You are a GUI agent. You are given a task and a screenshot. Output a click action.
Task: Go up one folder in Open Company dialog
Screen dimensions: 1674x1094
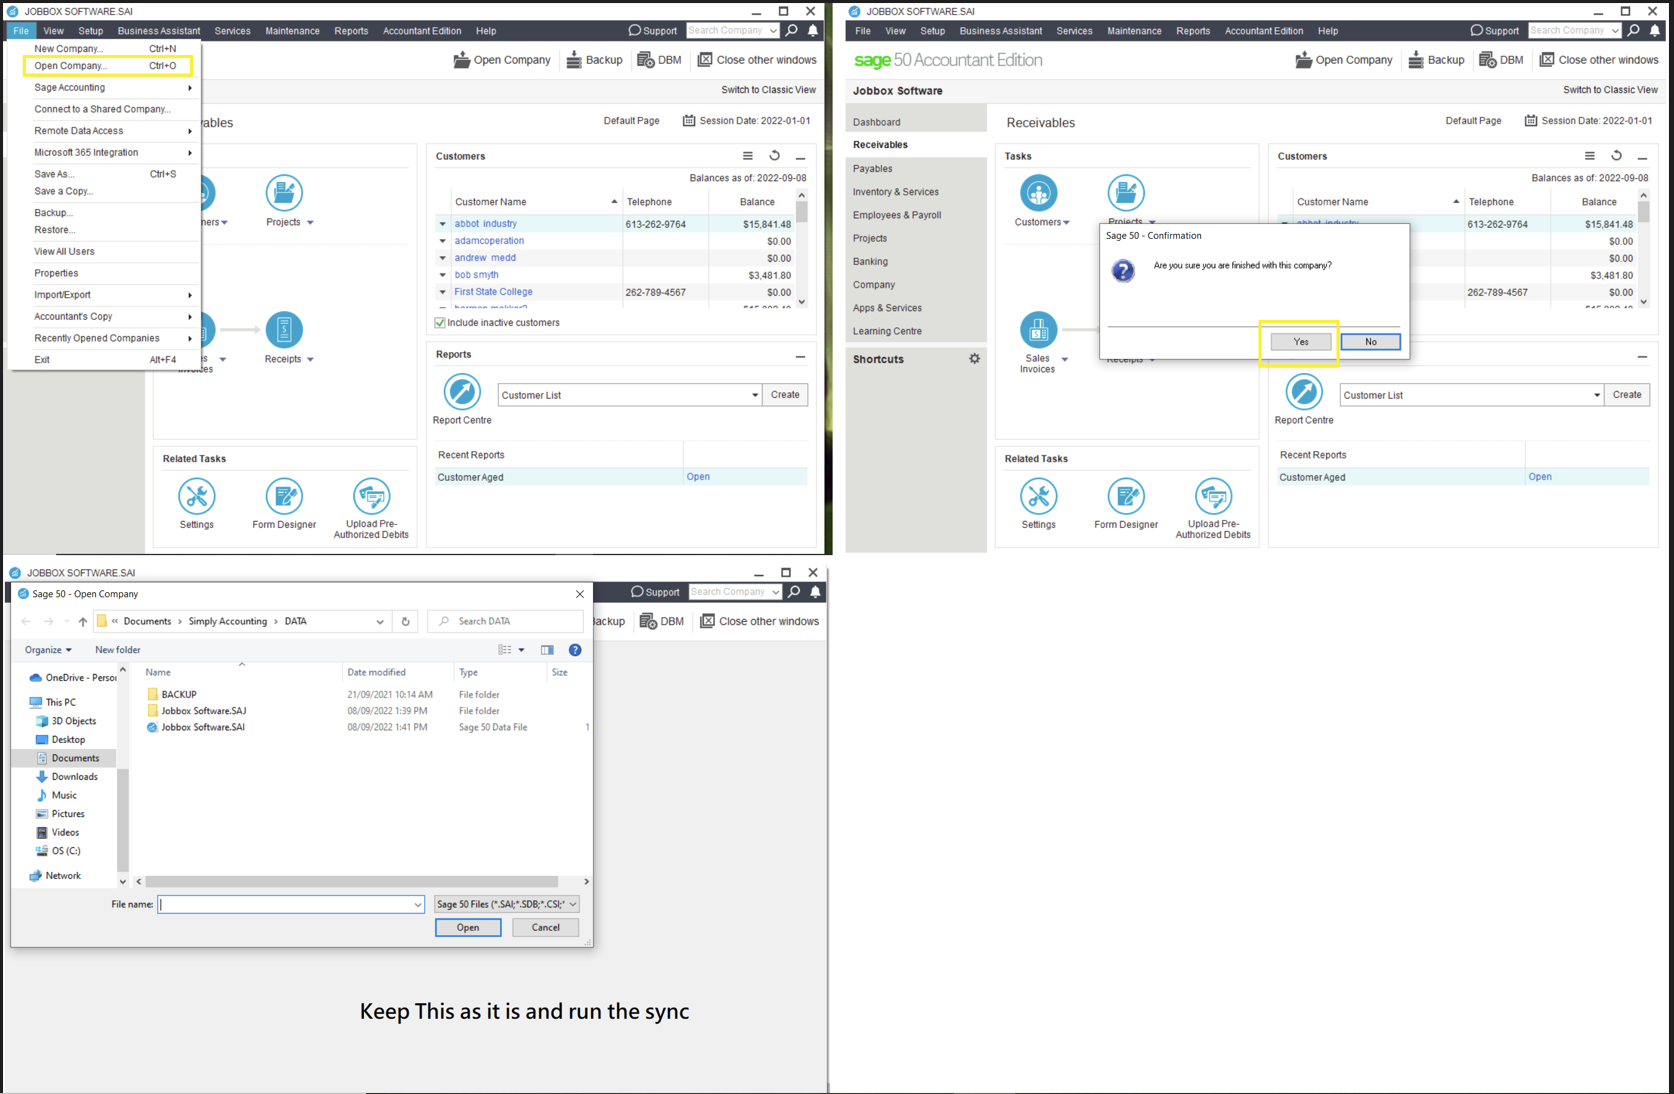coord(83,621)
